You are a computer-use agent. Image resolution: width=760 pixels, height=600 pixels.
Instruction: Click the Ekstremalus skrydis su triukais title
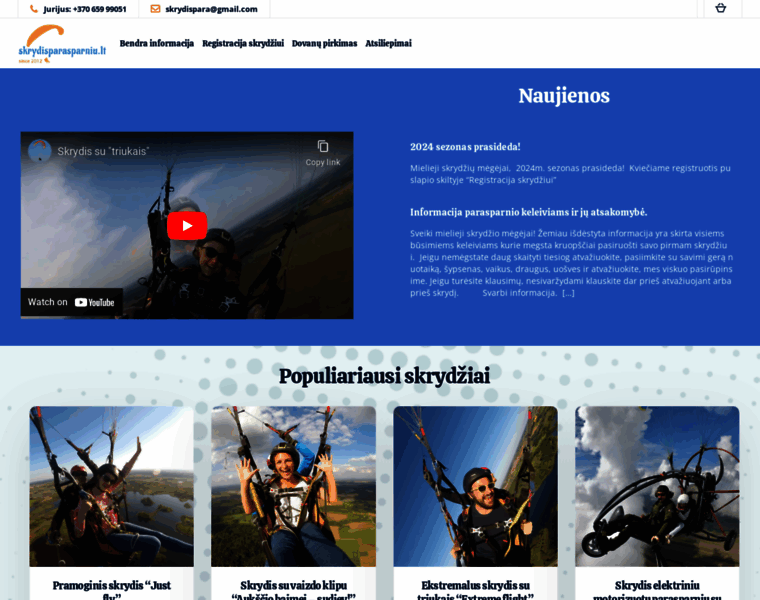point(475,591)
